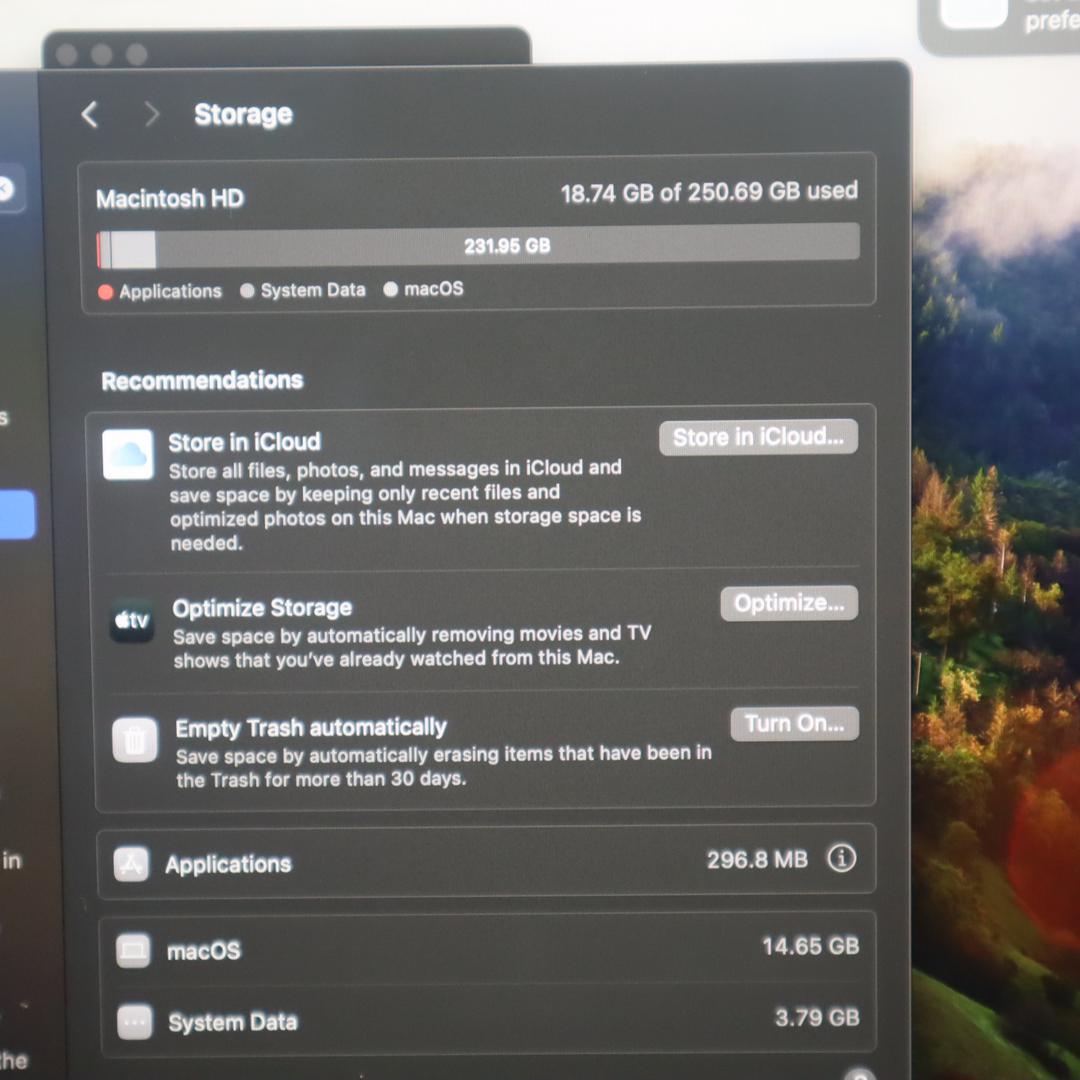Click the Trash can icon
Screen dimensions: 1080x1080
[135, 740]
